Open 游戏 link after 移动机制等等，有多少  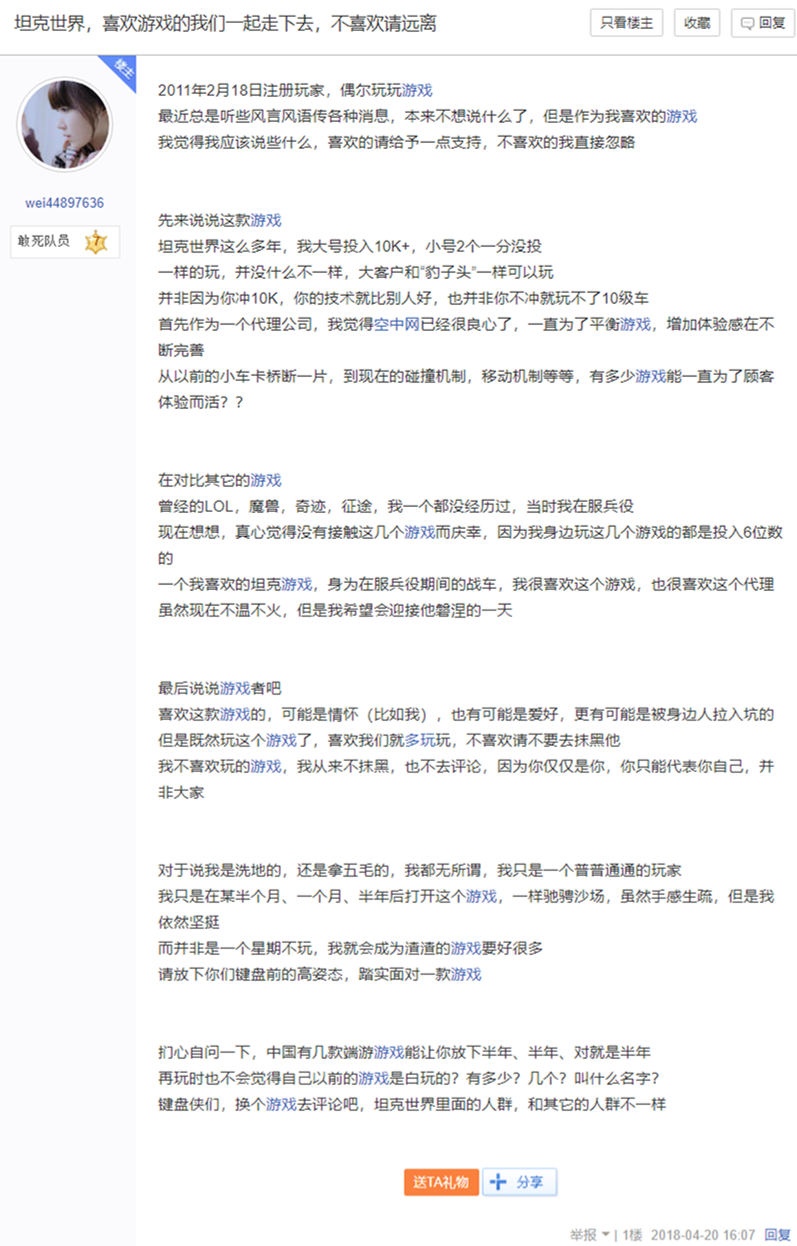coord(651,376)
